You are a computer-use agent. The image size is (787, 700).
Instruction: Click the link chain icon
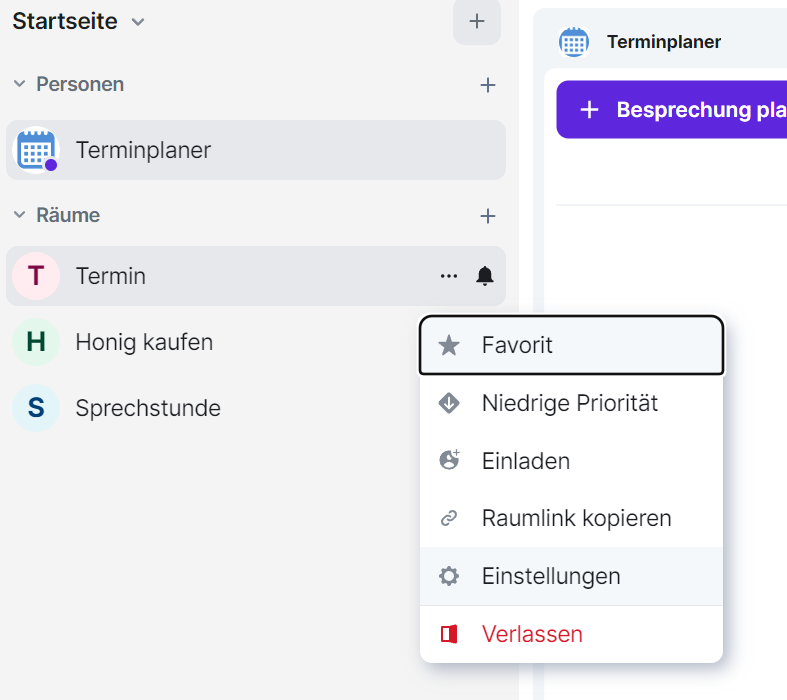449,518
